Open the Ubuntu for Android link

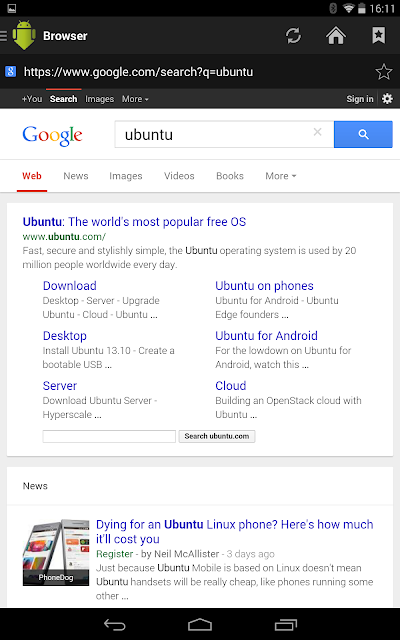coord(266,336)
